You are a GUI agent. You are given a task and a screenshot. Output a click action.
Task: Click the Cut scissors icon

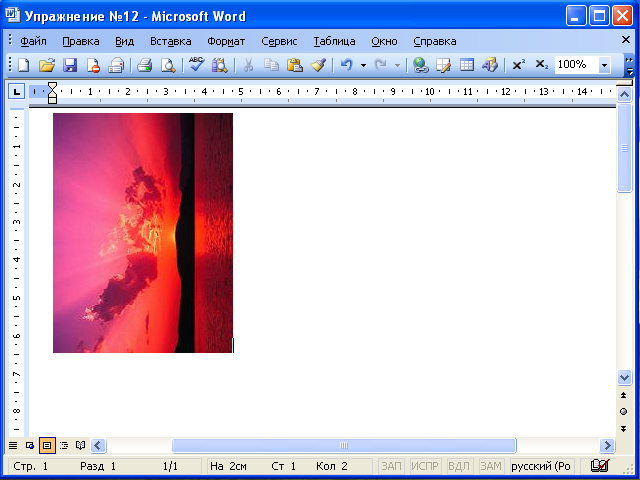[248, 64]
